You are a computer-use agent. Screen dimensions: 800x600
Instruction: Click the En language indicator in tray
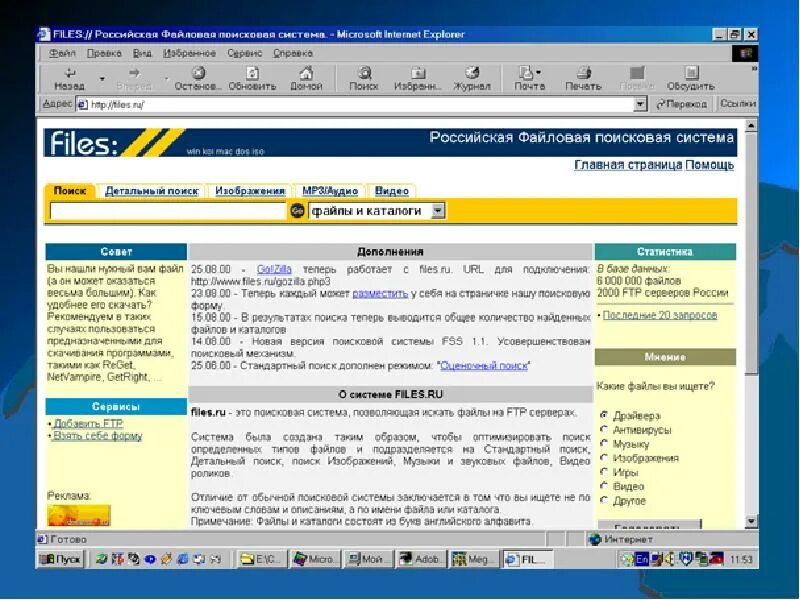642,559
